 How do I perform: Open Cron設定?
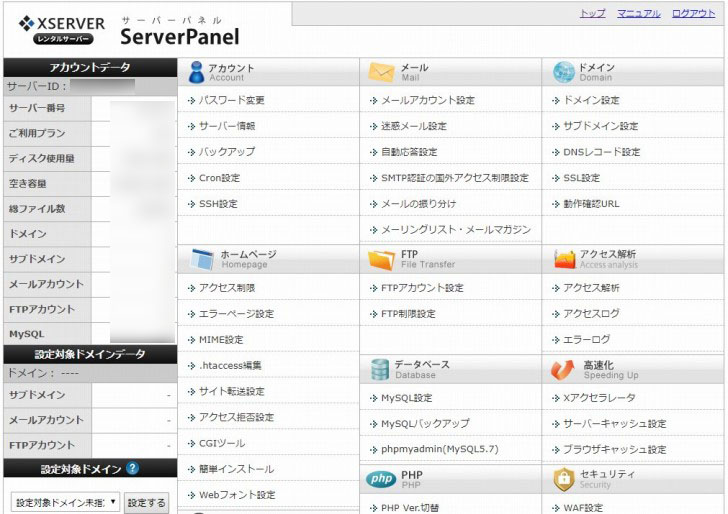point(219,178)
